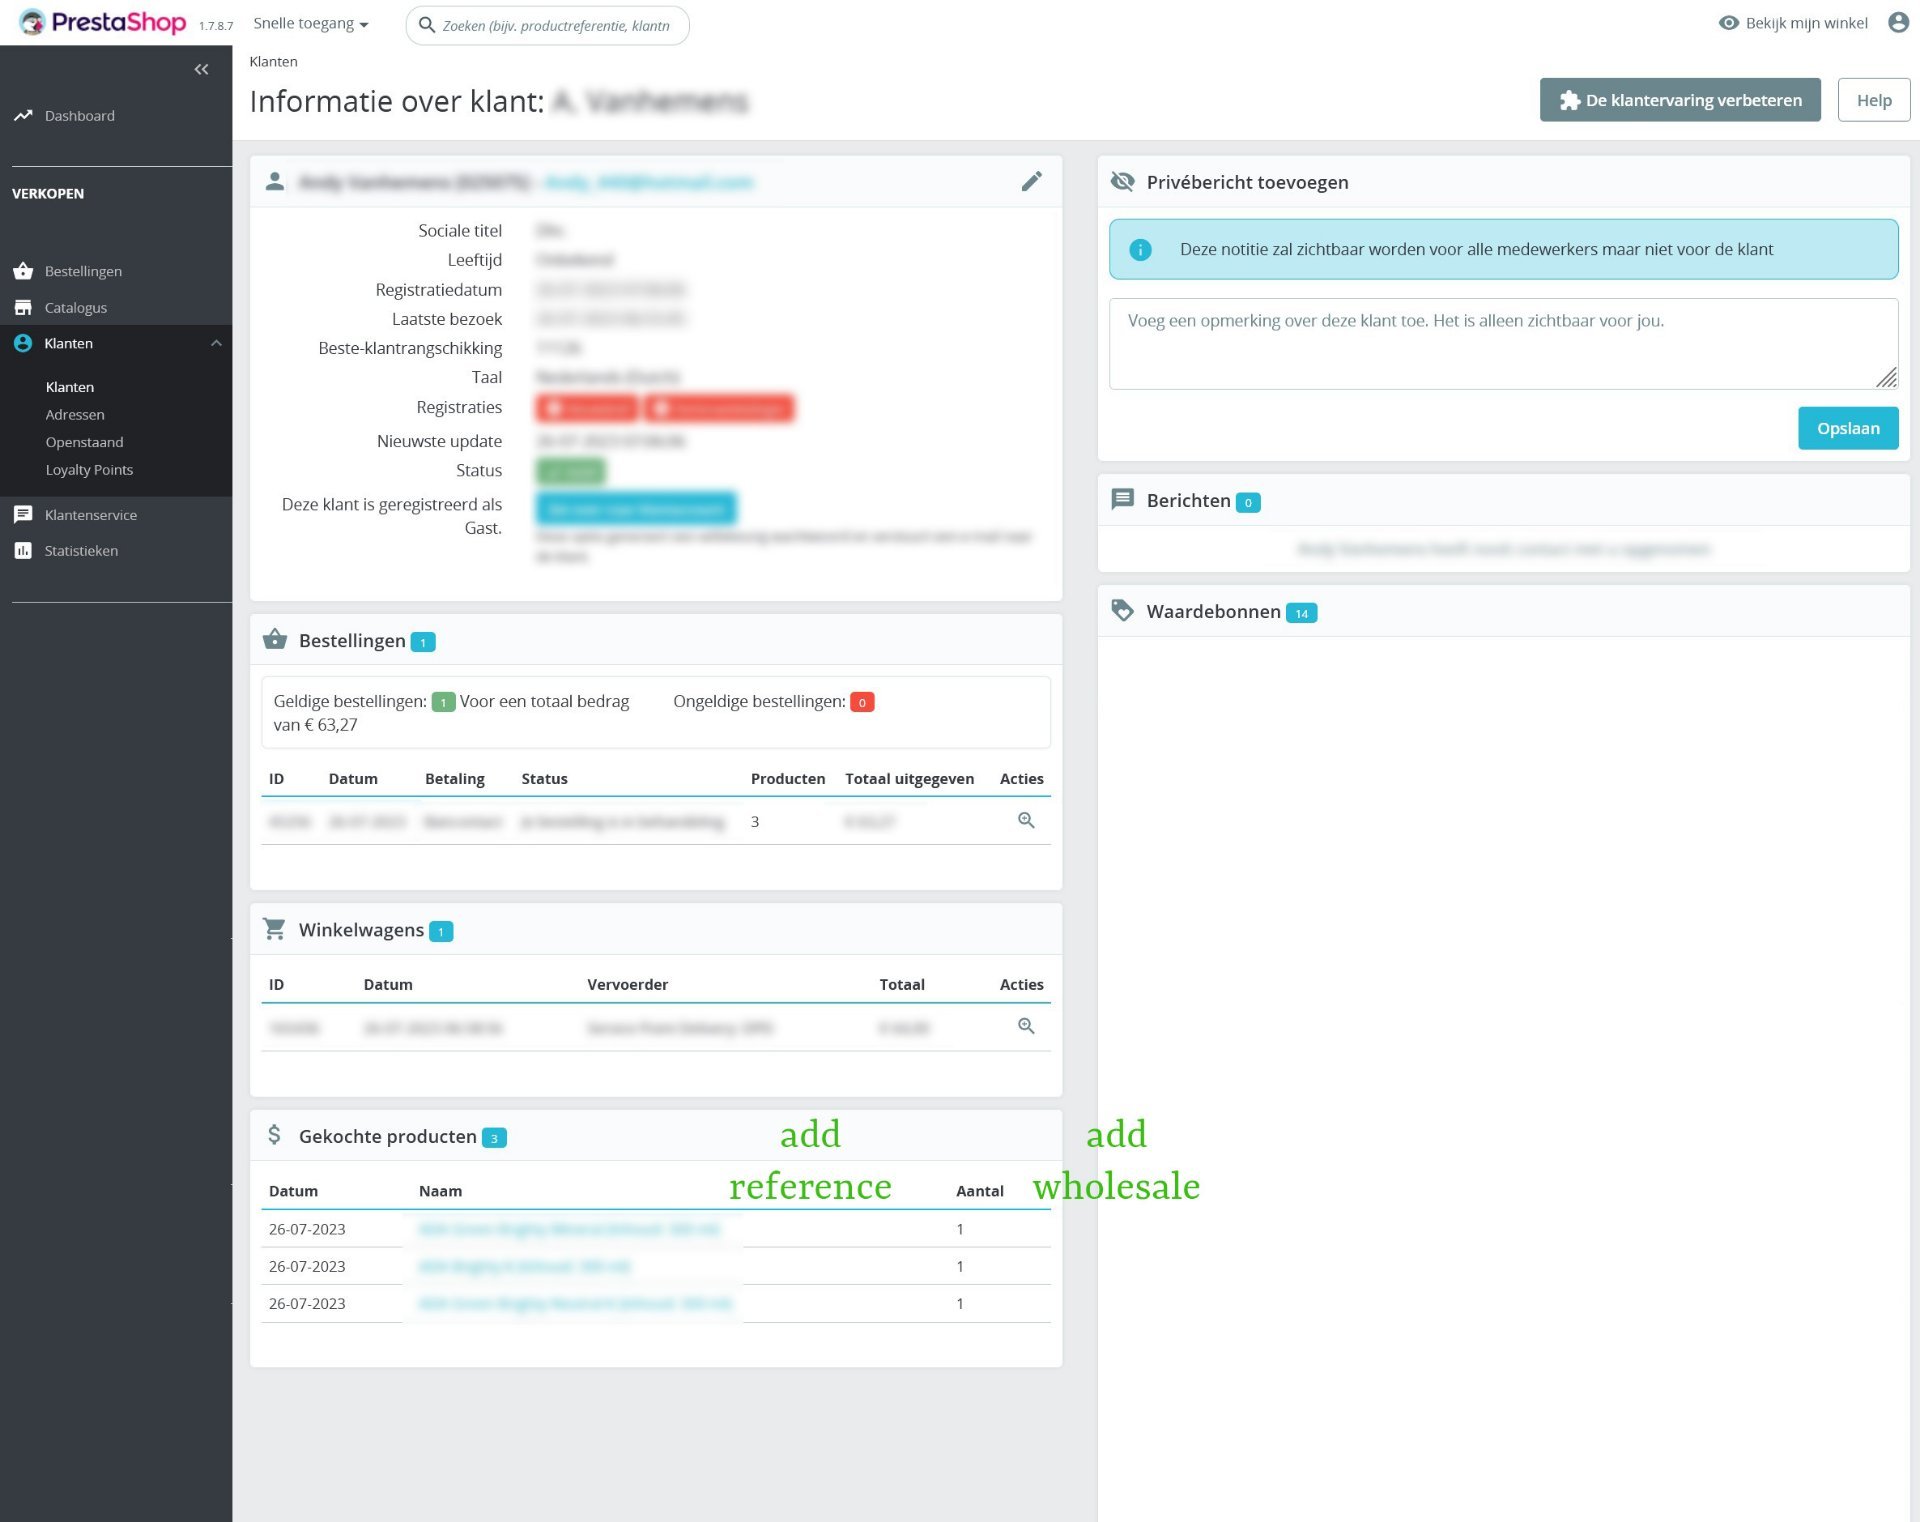
Task: Open Adressen submenu item
Action: [x=75, y=414]
